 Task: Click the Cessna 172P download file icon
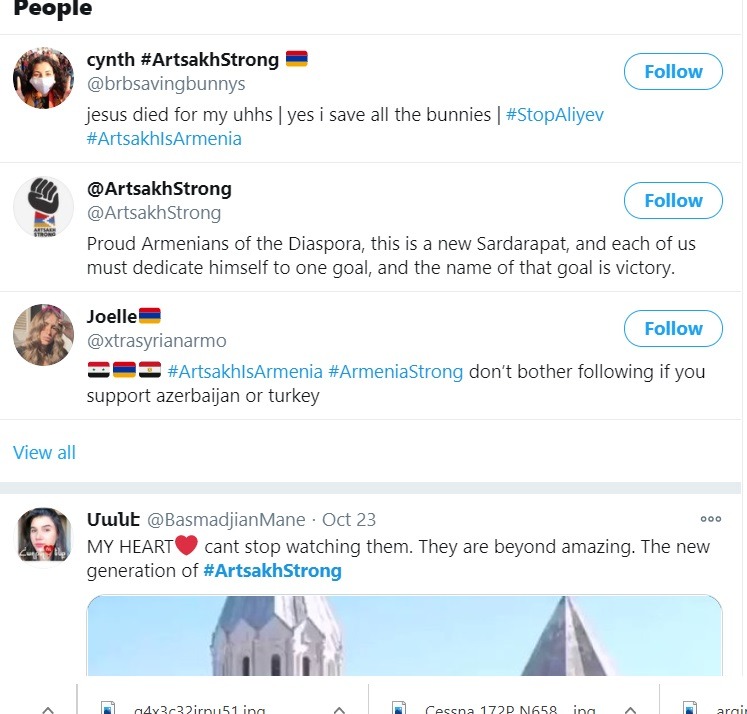tap(400, 708)
